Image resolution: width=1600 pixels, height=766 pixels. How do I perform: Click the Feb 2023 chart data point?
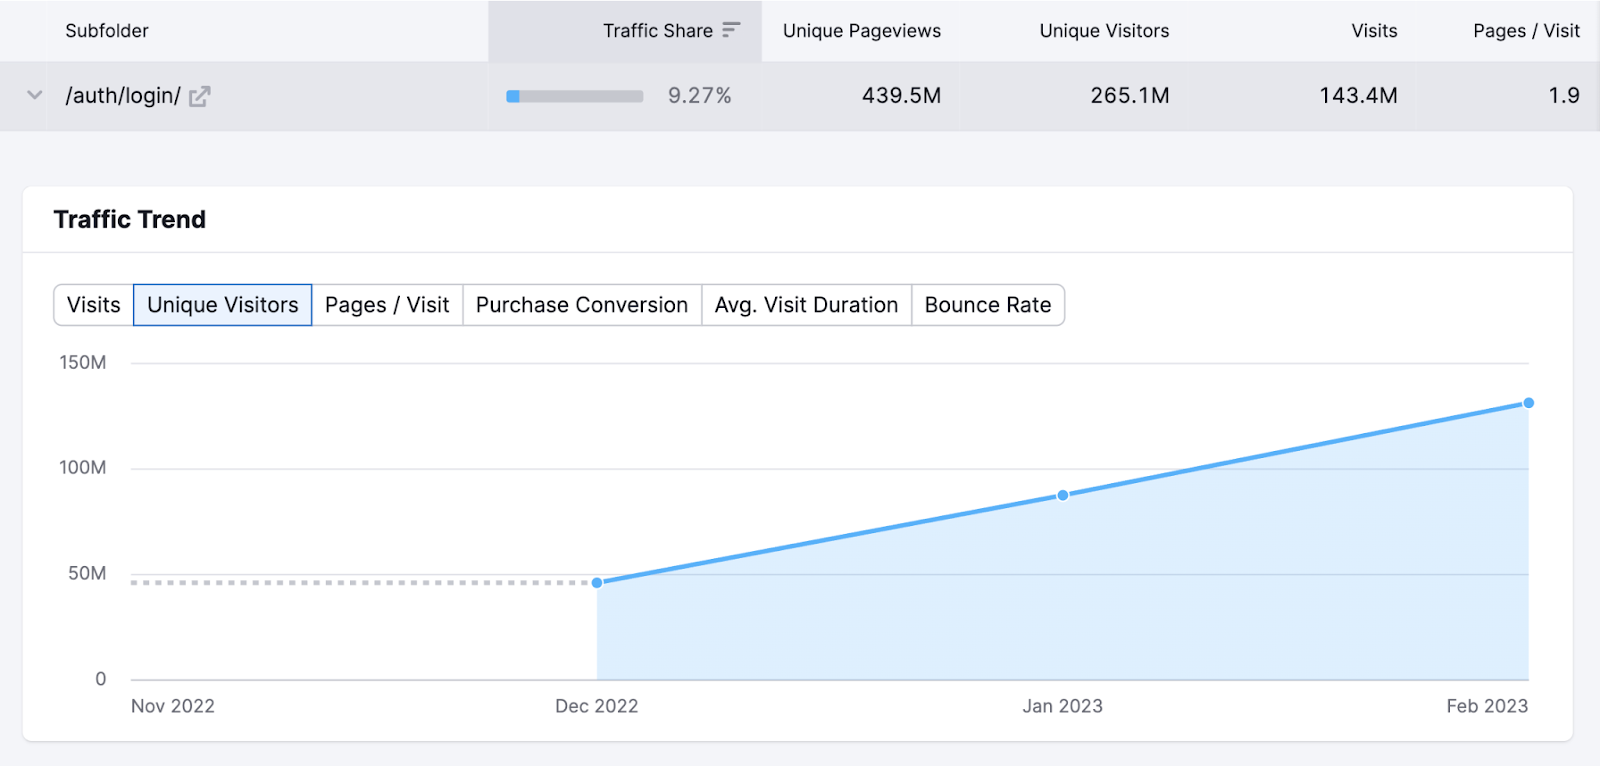1528,403
